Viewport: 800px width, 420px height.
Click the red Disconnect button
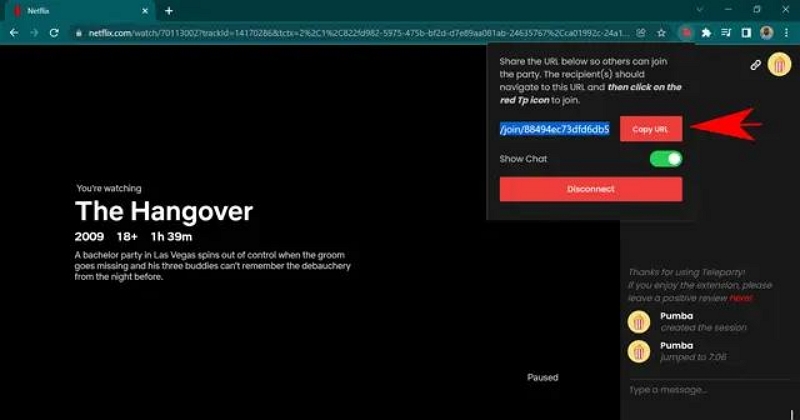590,189
